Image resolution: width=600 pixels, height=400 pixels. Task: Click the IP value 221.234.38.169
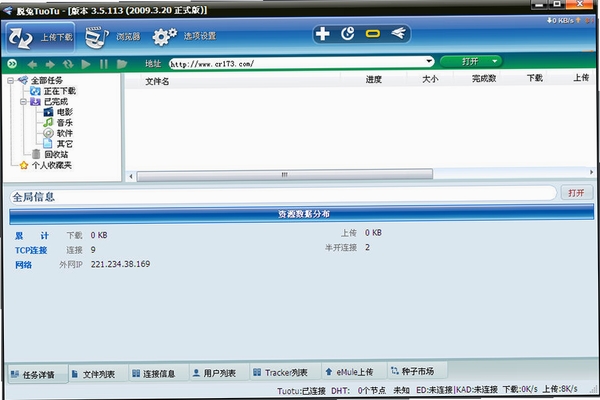(120, 264)
